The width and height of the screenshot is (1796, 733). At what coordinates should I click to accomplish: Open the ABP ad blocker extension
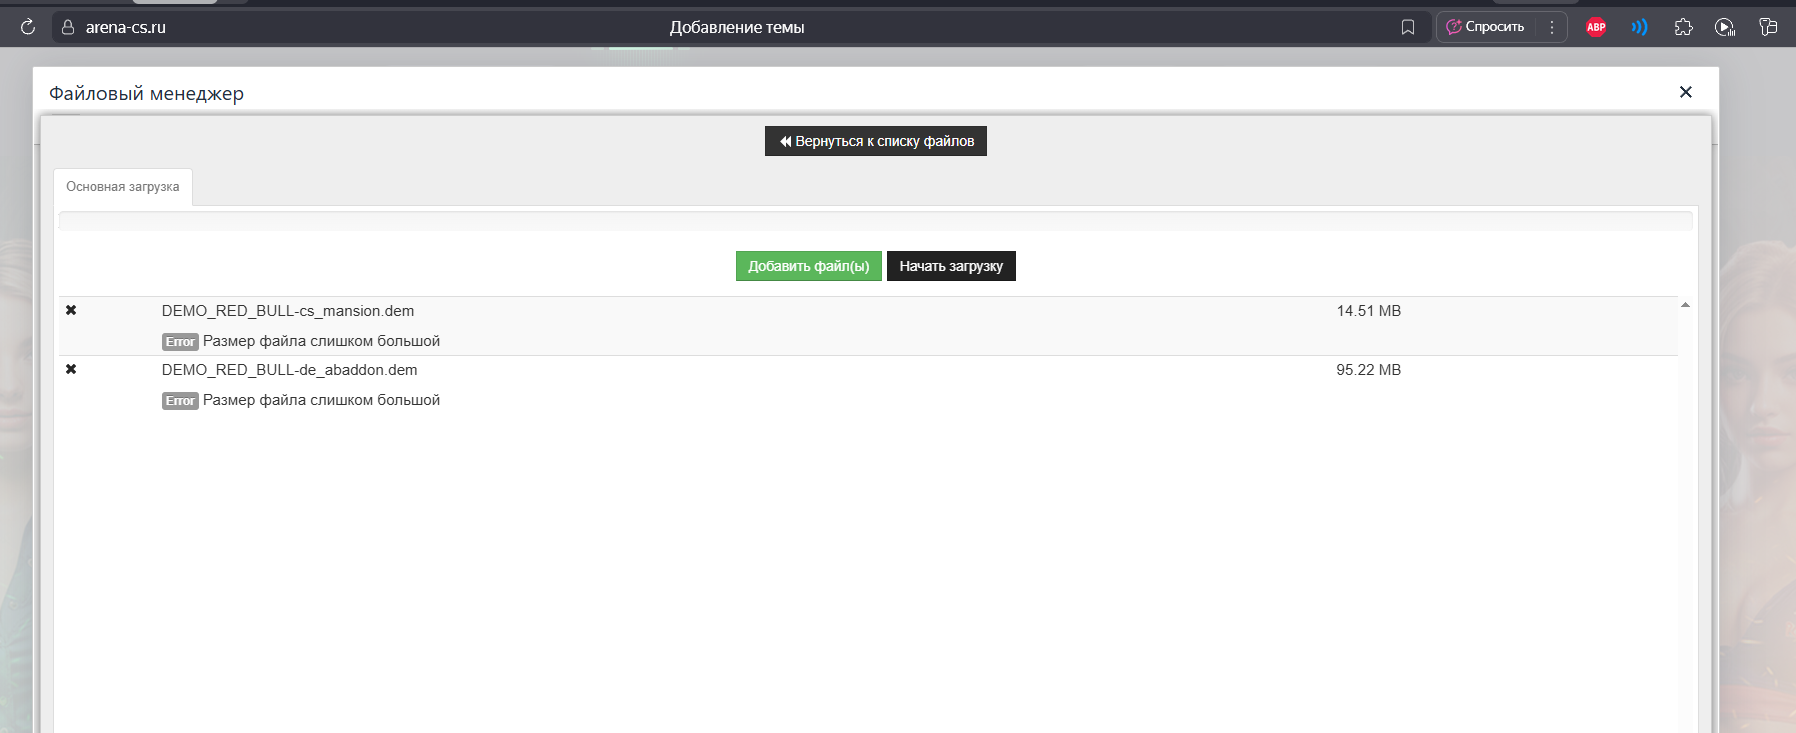(x=1596, y=27)
